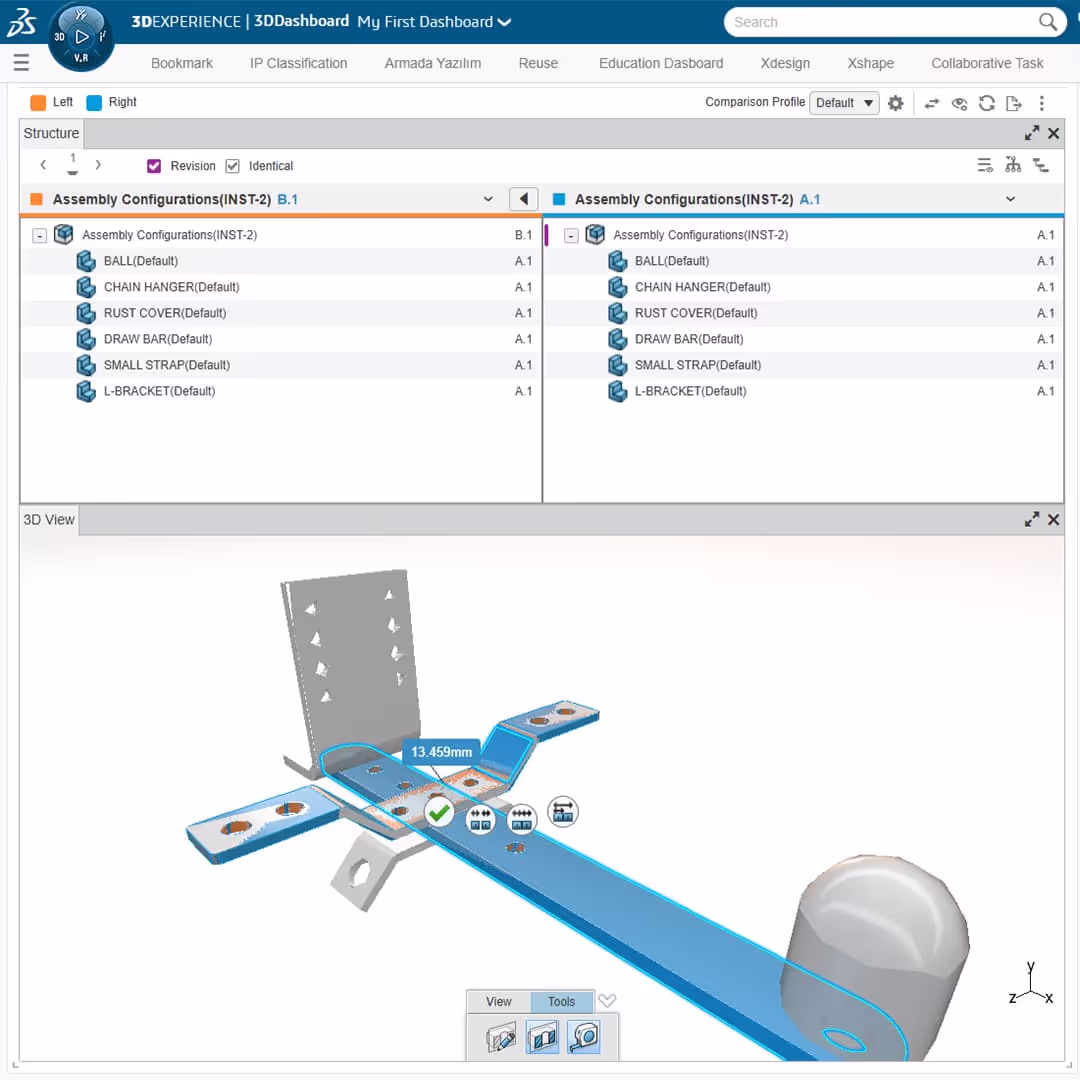Open the three-dot more options menu
This screenshot has width=1080, height=1080.
(1041, 103)
